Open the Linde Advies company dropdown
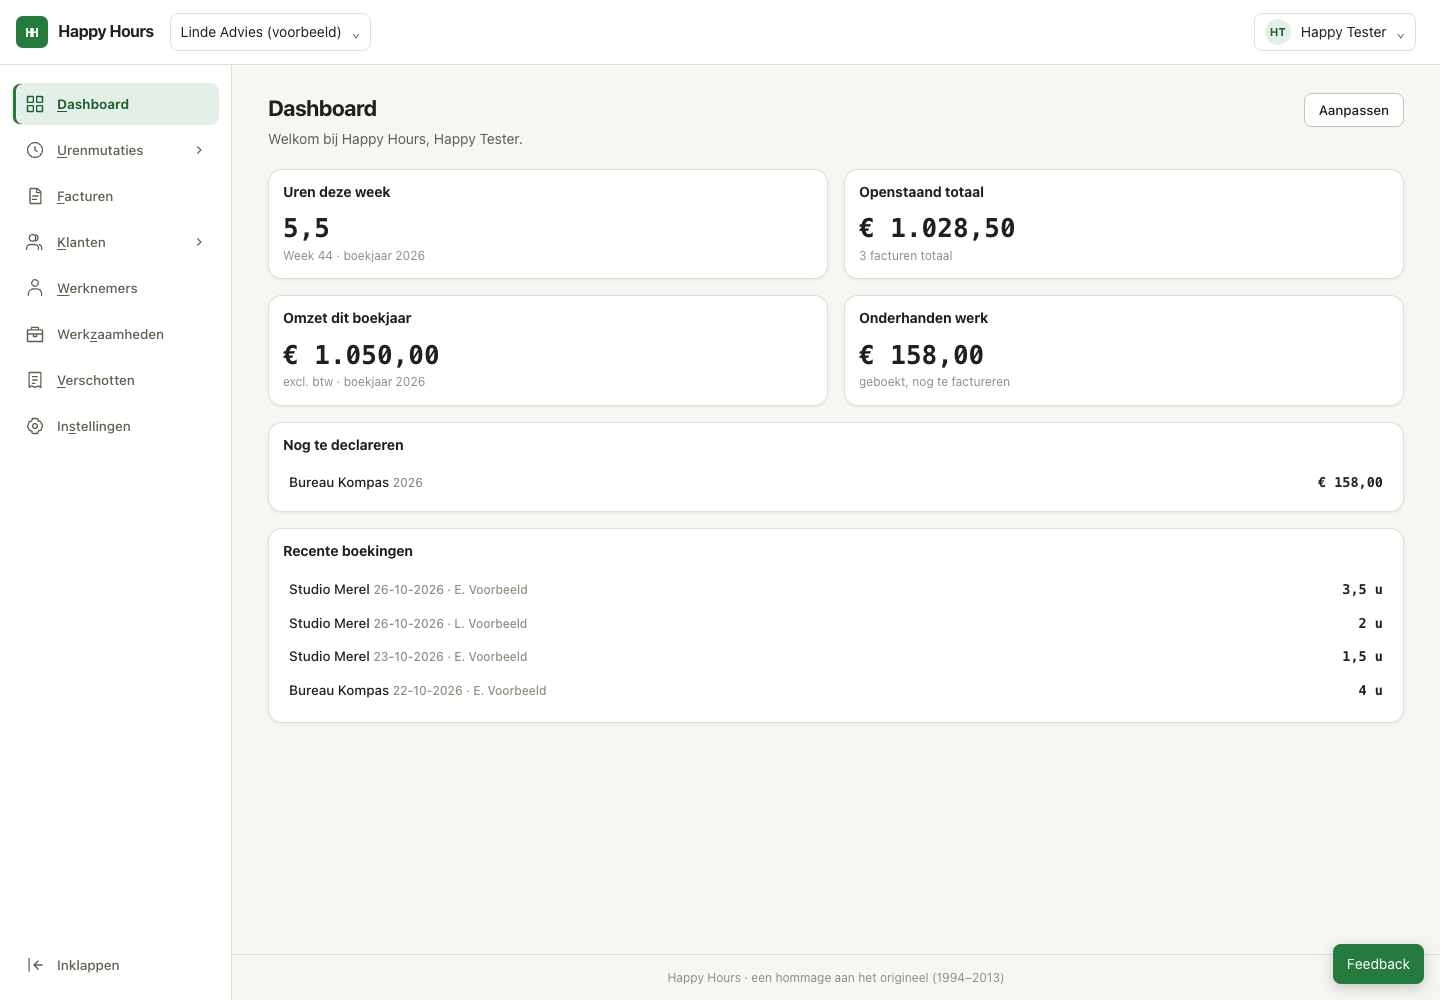 tap(270, 32)
